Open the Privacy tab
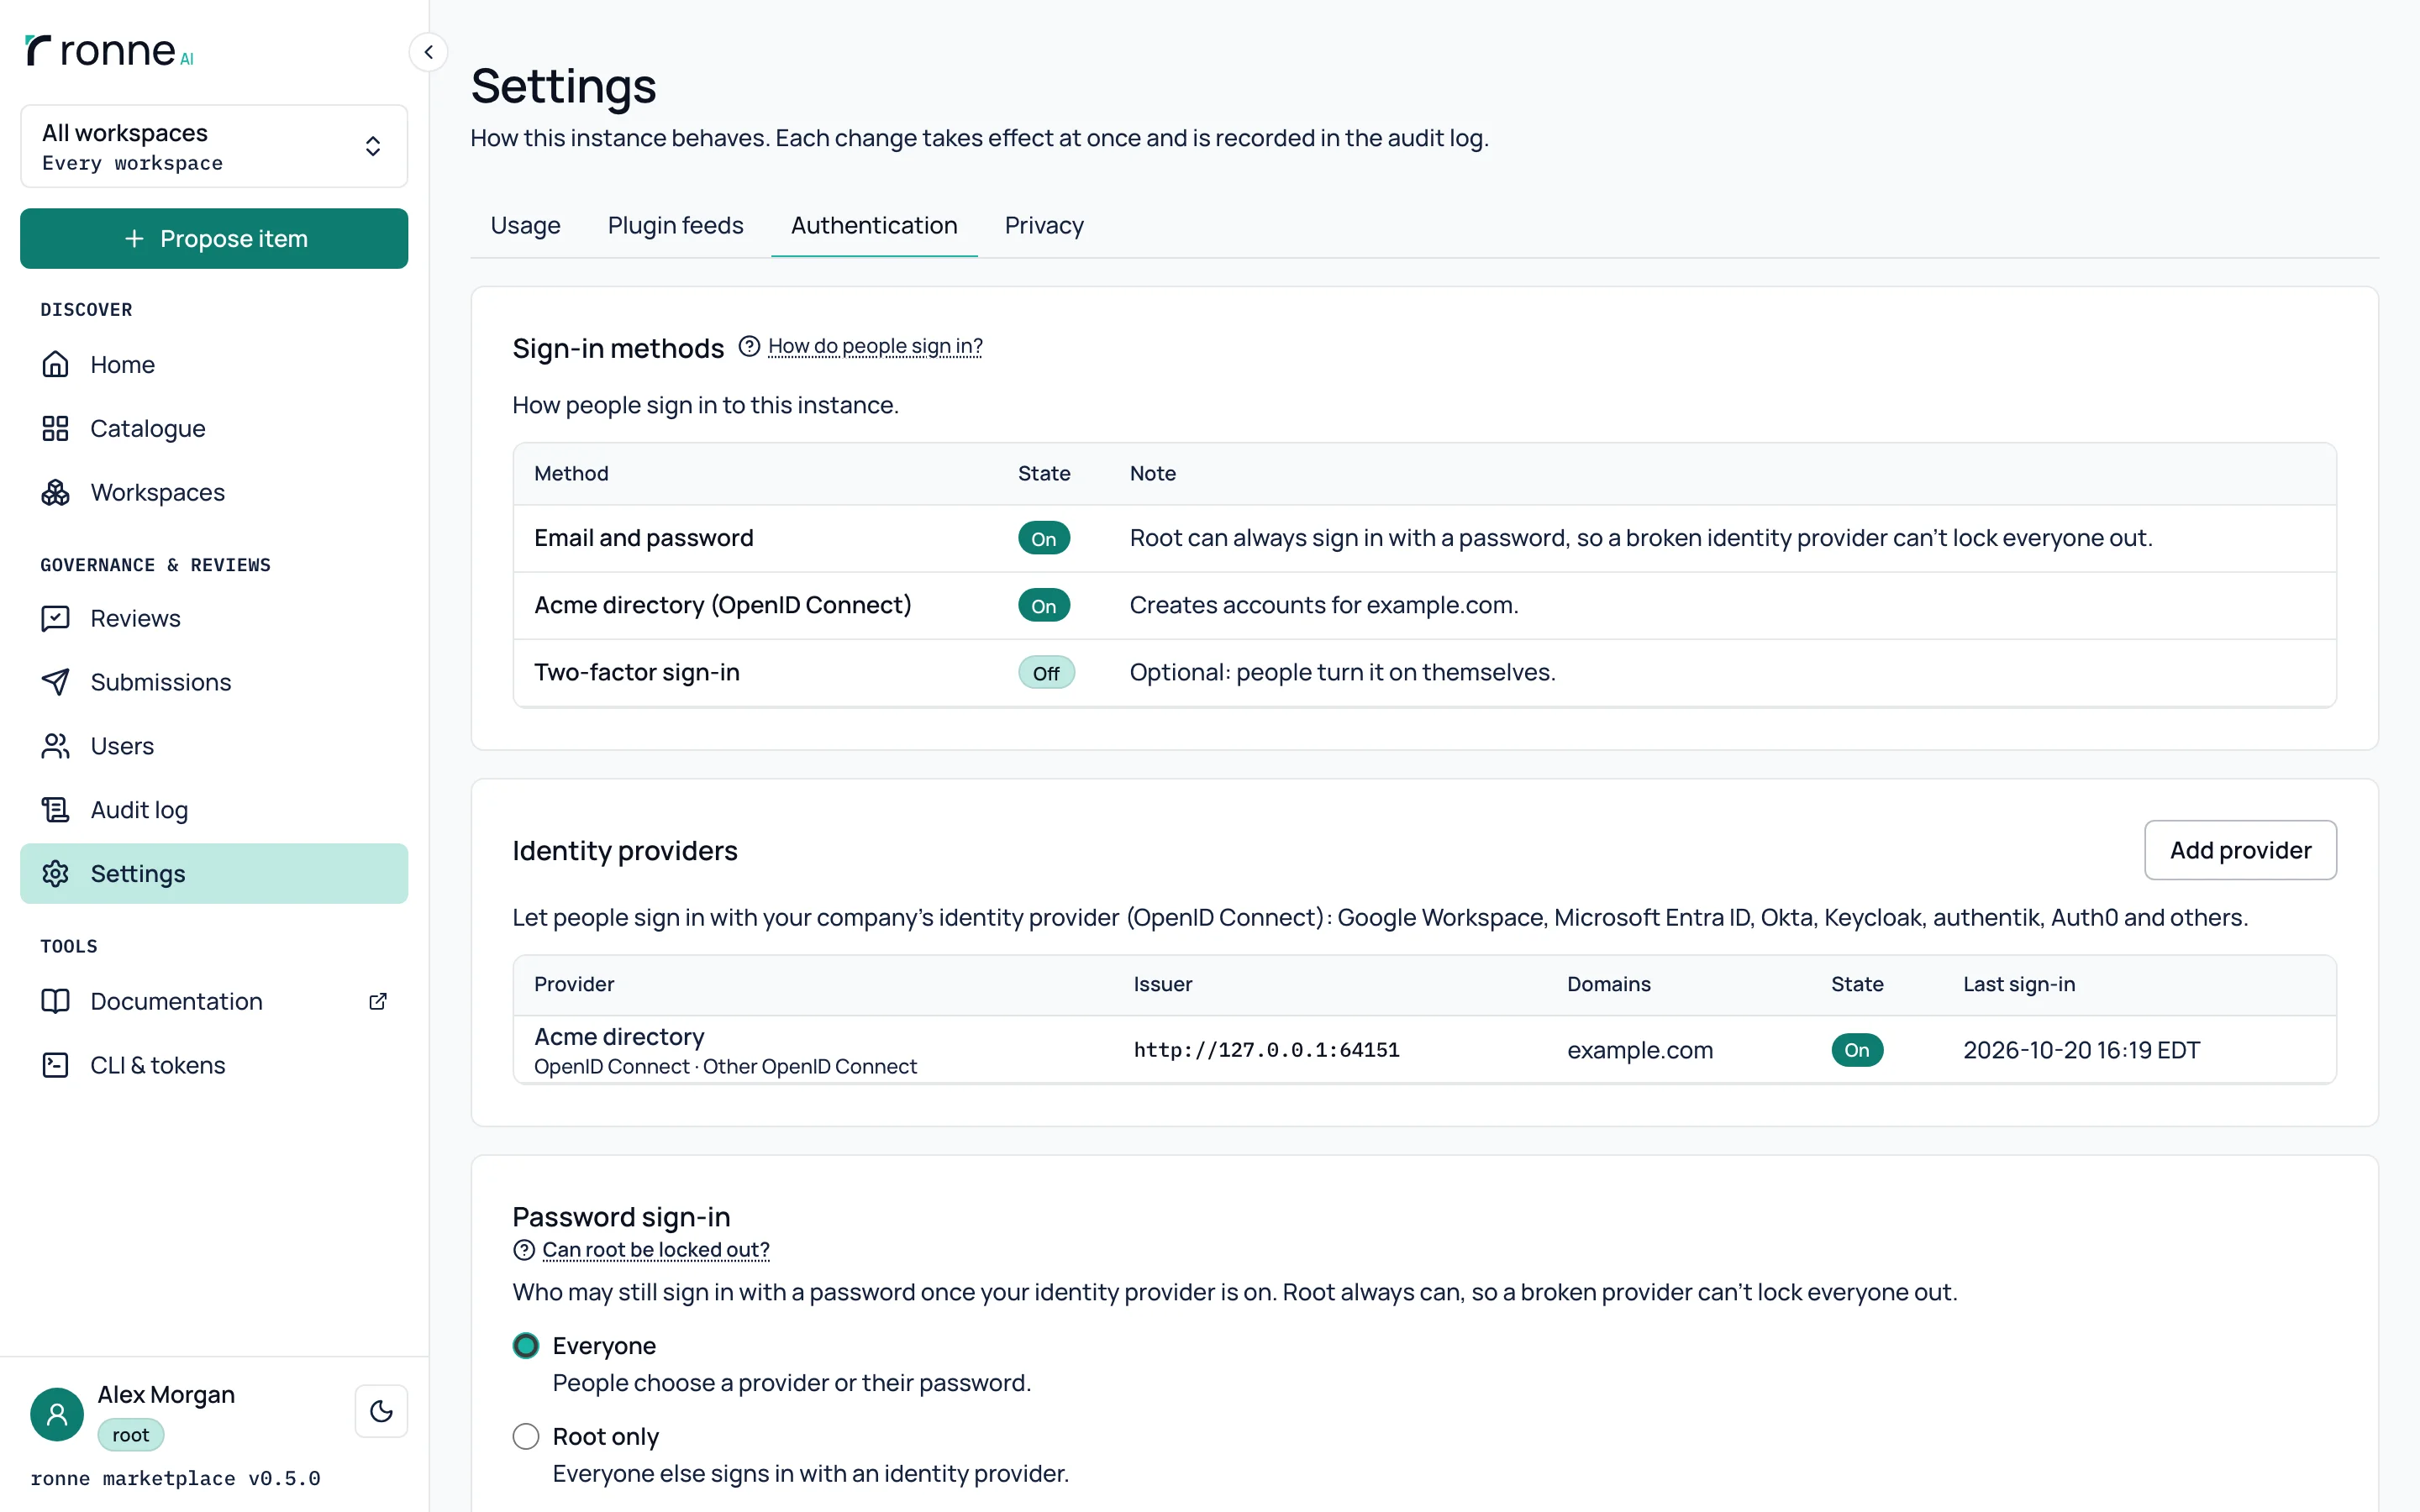The width and height of the screenshot is (2420, 1512). (x=1044, y=225)
